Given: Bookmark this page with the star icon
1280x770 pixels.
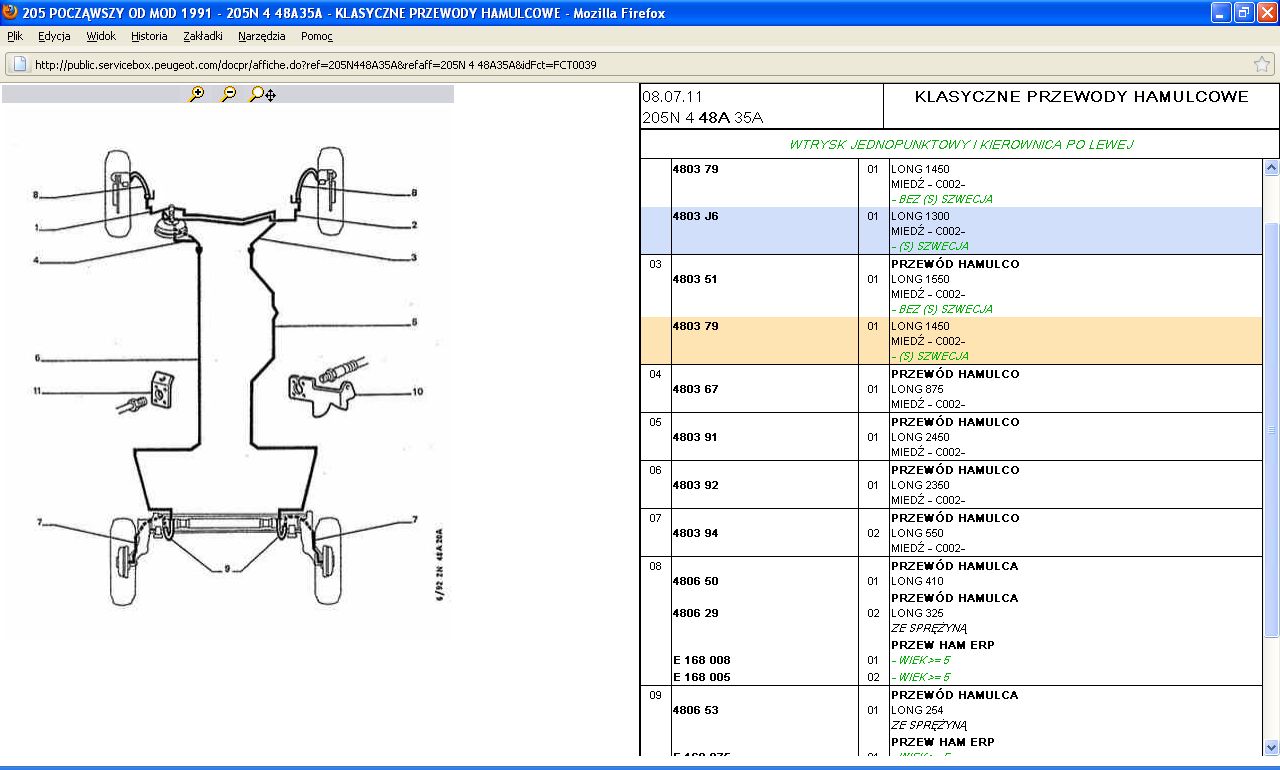Looking at the screenshot, I should pyautogui.click(x=1261, y=64).
